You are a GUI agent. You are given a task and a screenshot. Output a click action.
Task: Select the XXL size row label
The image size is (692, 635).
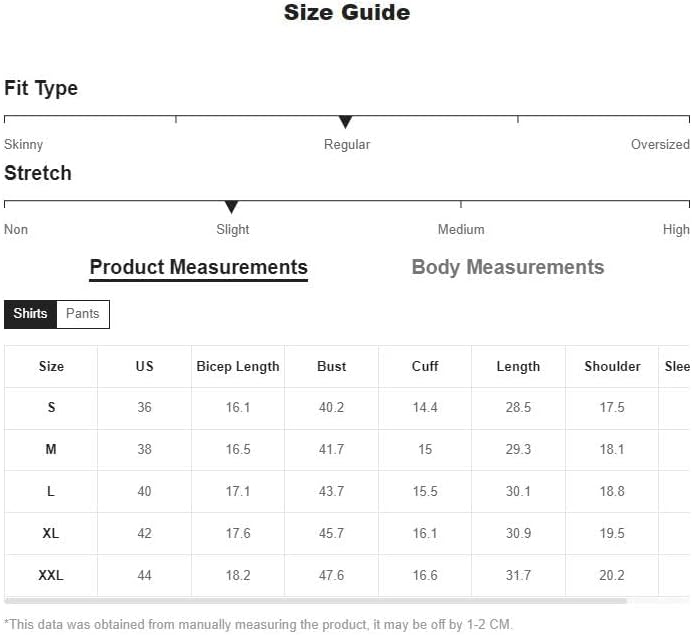[51, 576]
